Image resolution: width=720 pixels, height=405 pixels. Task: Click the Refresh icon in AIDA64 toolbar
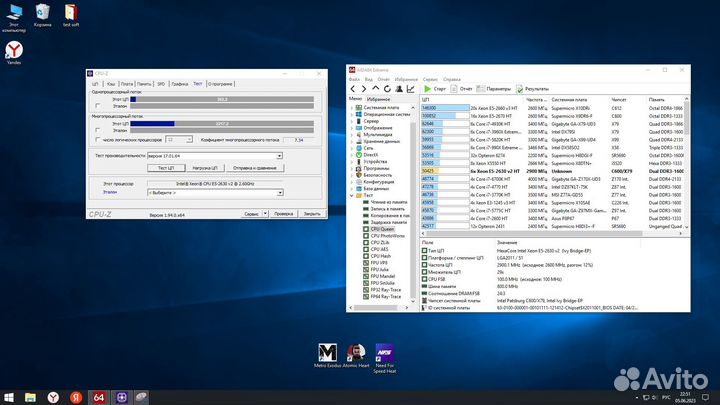tap(387, 89)
